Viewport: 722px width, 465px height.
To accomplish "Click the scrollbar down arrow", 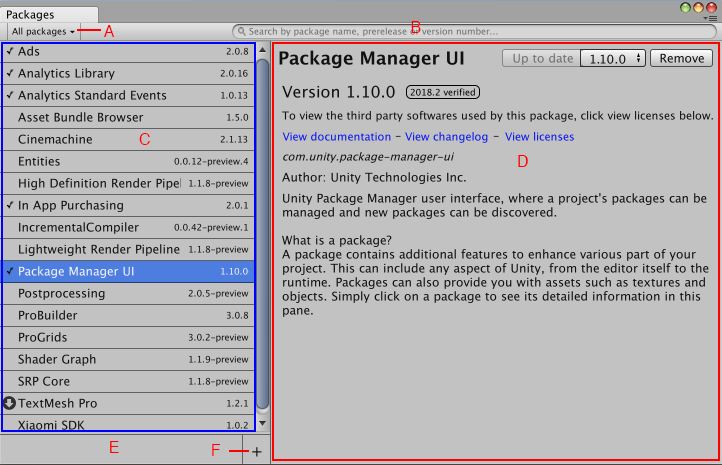I will [x=262, y=423].
